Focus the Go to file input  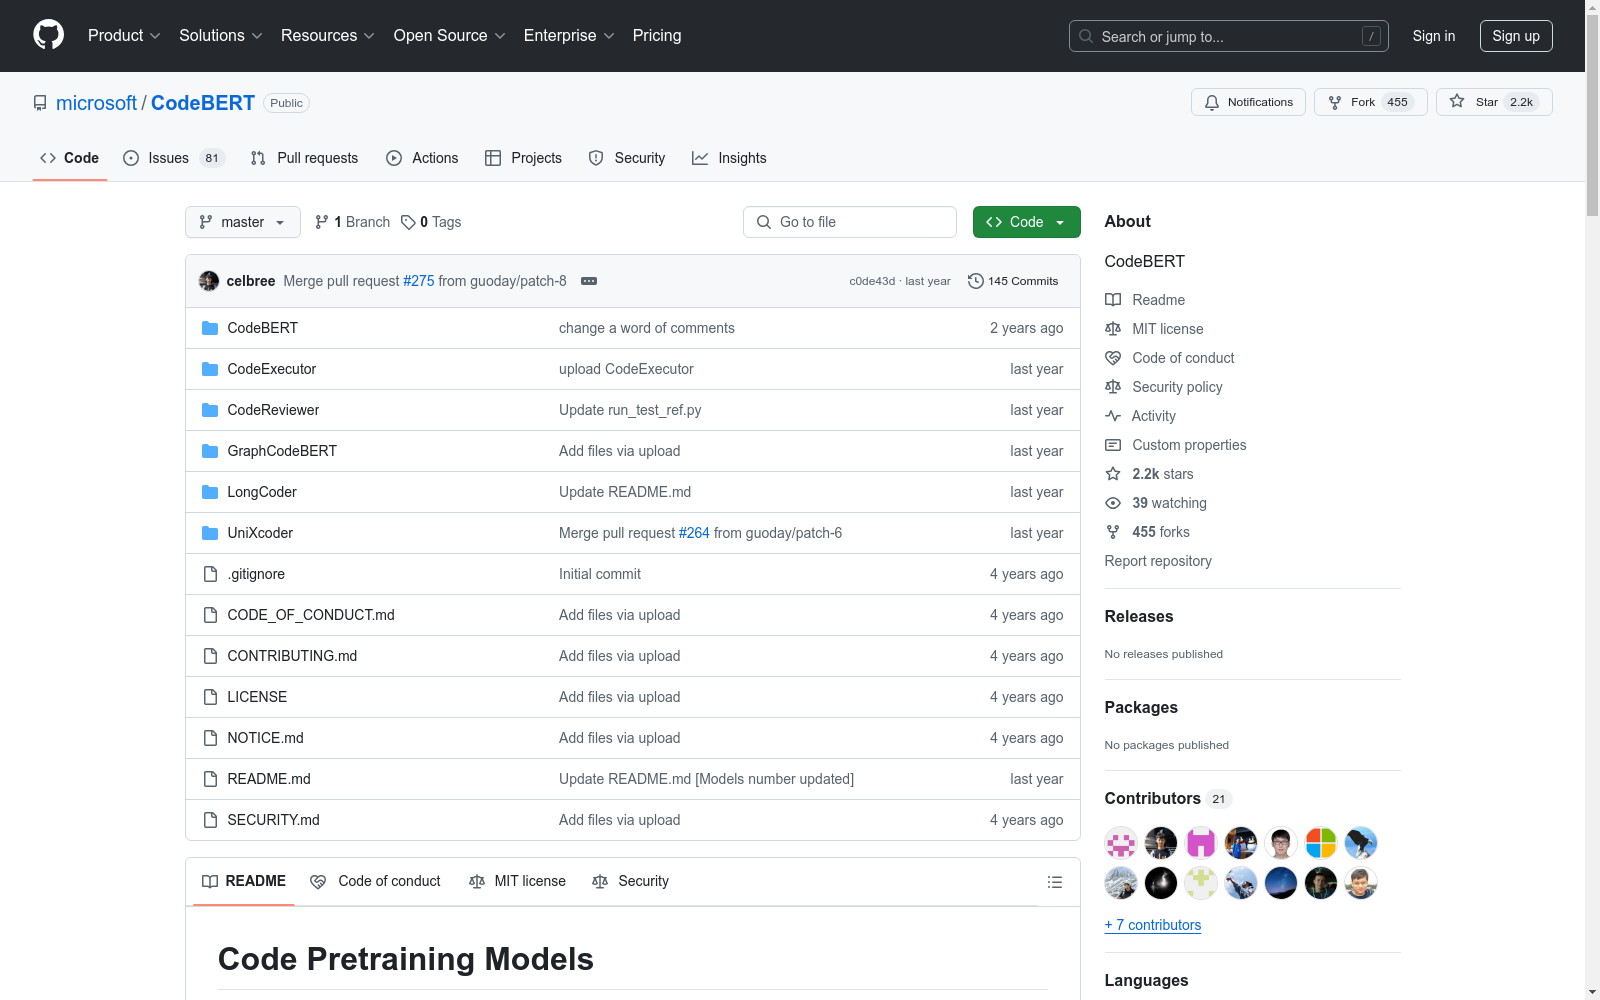pyautogui.click(x=850, y=222)
